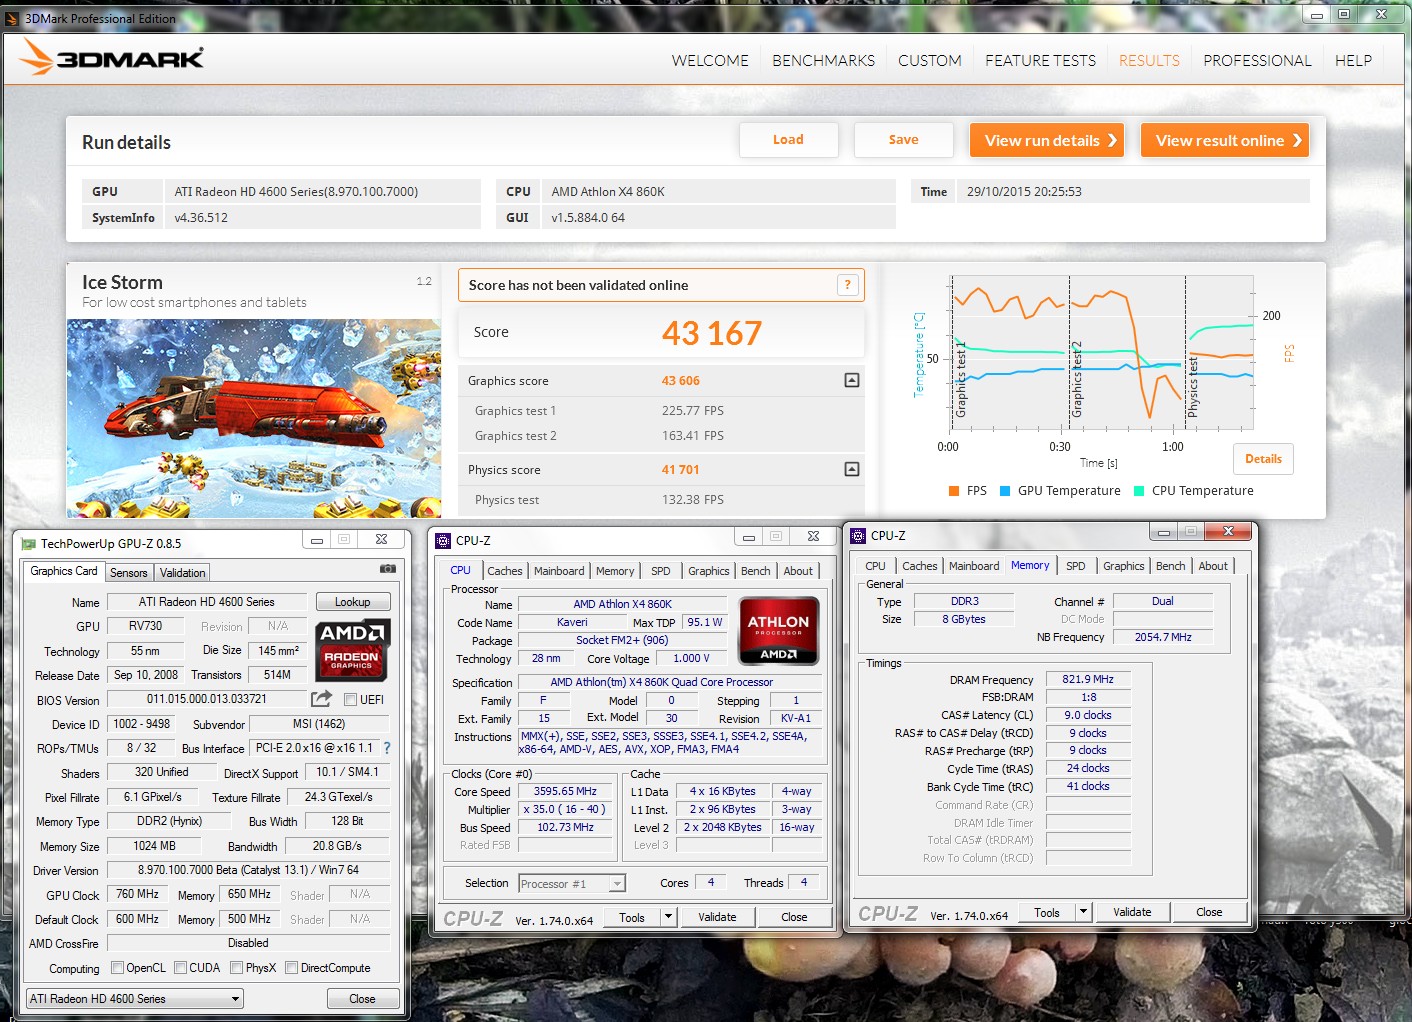Click the GPU-Z screenshot camera icon
1412x1022 pixels.
coord(388,569)
